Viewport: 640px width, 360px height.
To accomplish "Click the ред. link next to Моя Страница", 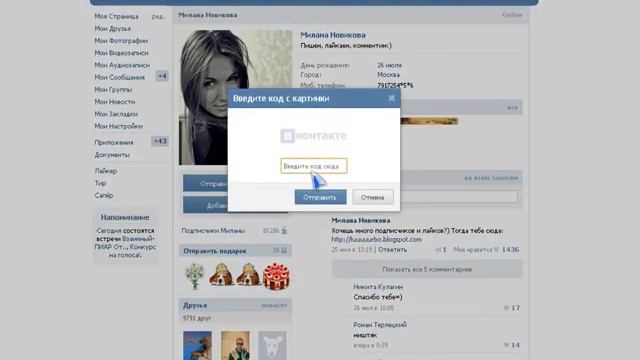I will (158, 17).
